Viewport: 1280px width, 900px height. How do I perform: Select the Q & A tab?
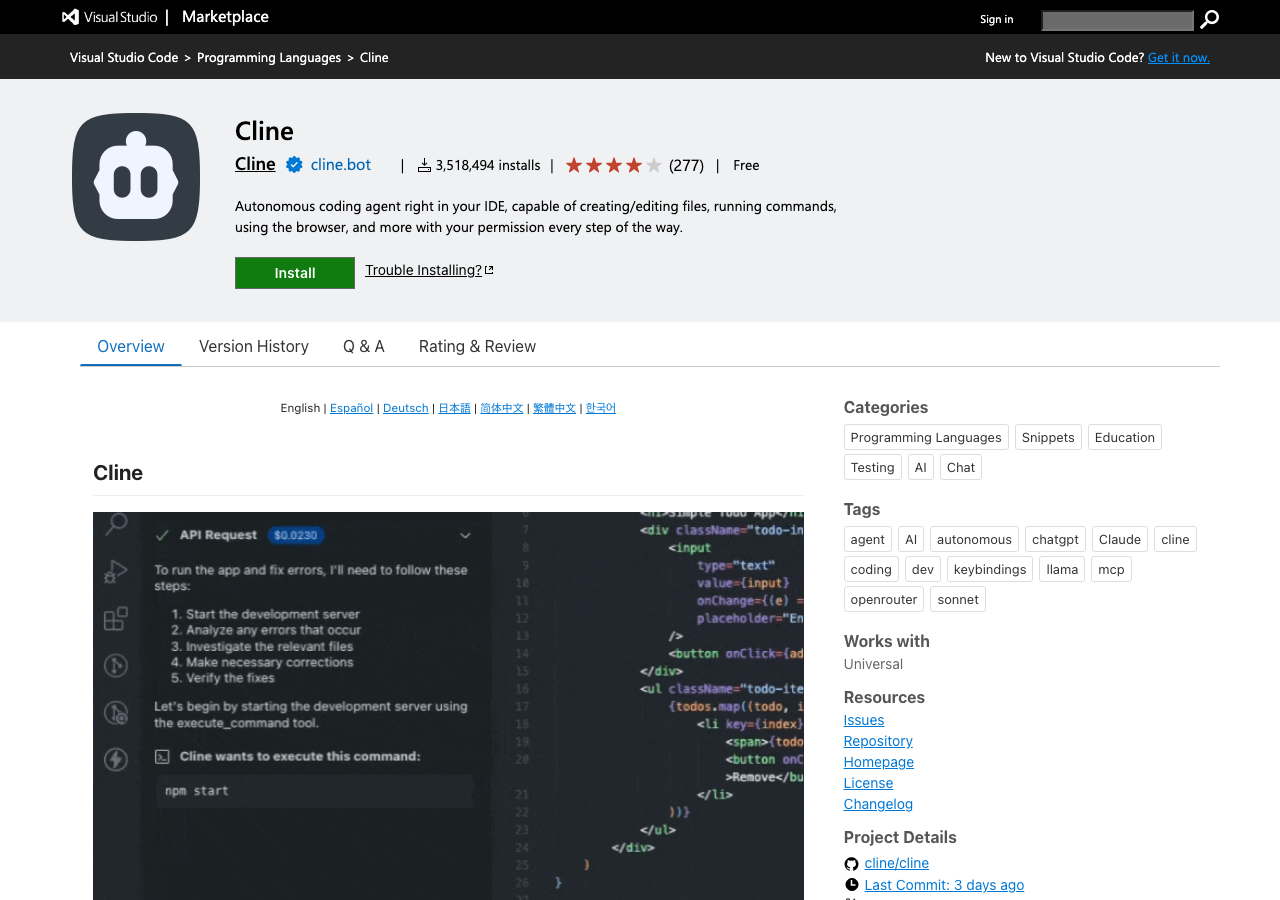pos(364,346)
